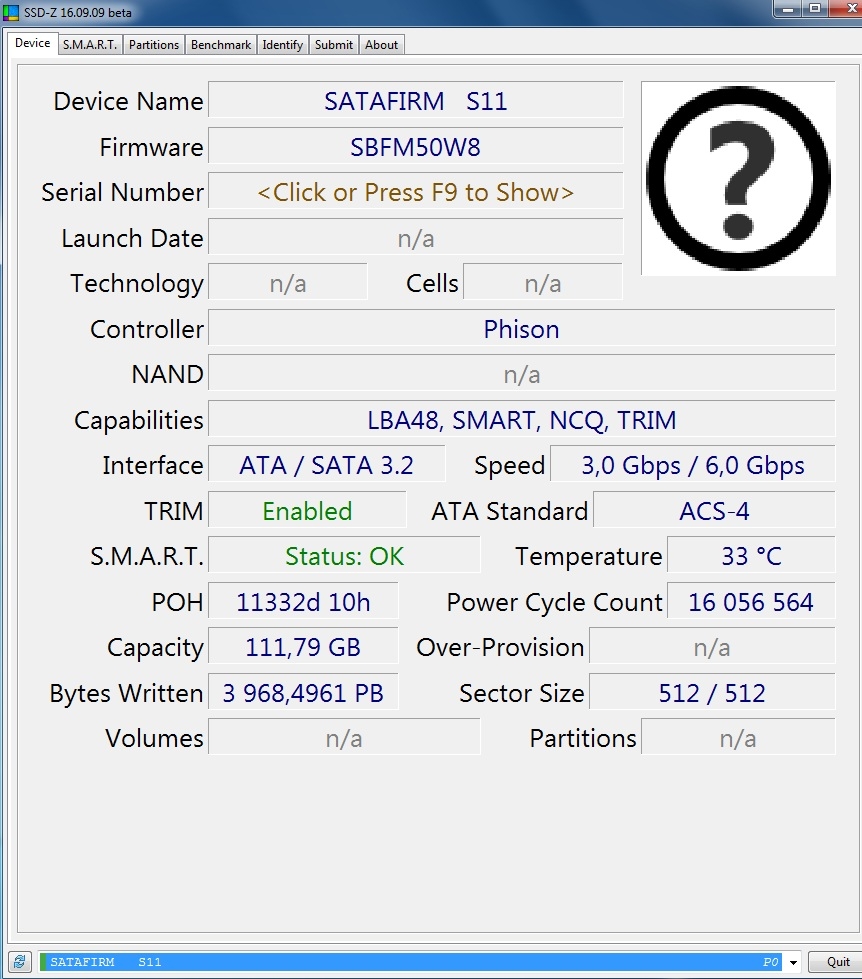
Task: Click the unknown device question mark image
Action: (738, 178)
